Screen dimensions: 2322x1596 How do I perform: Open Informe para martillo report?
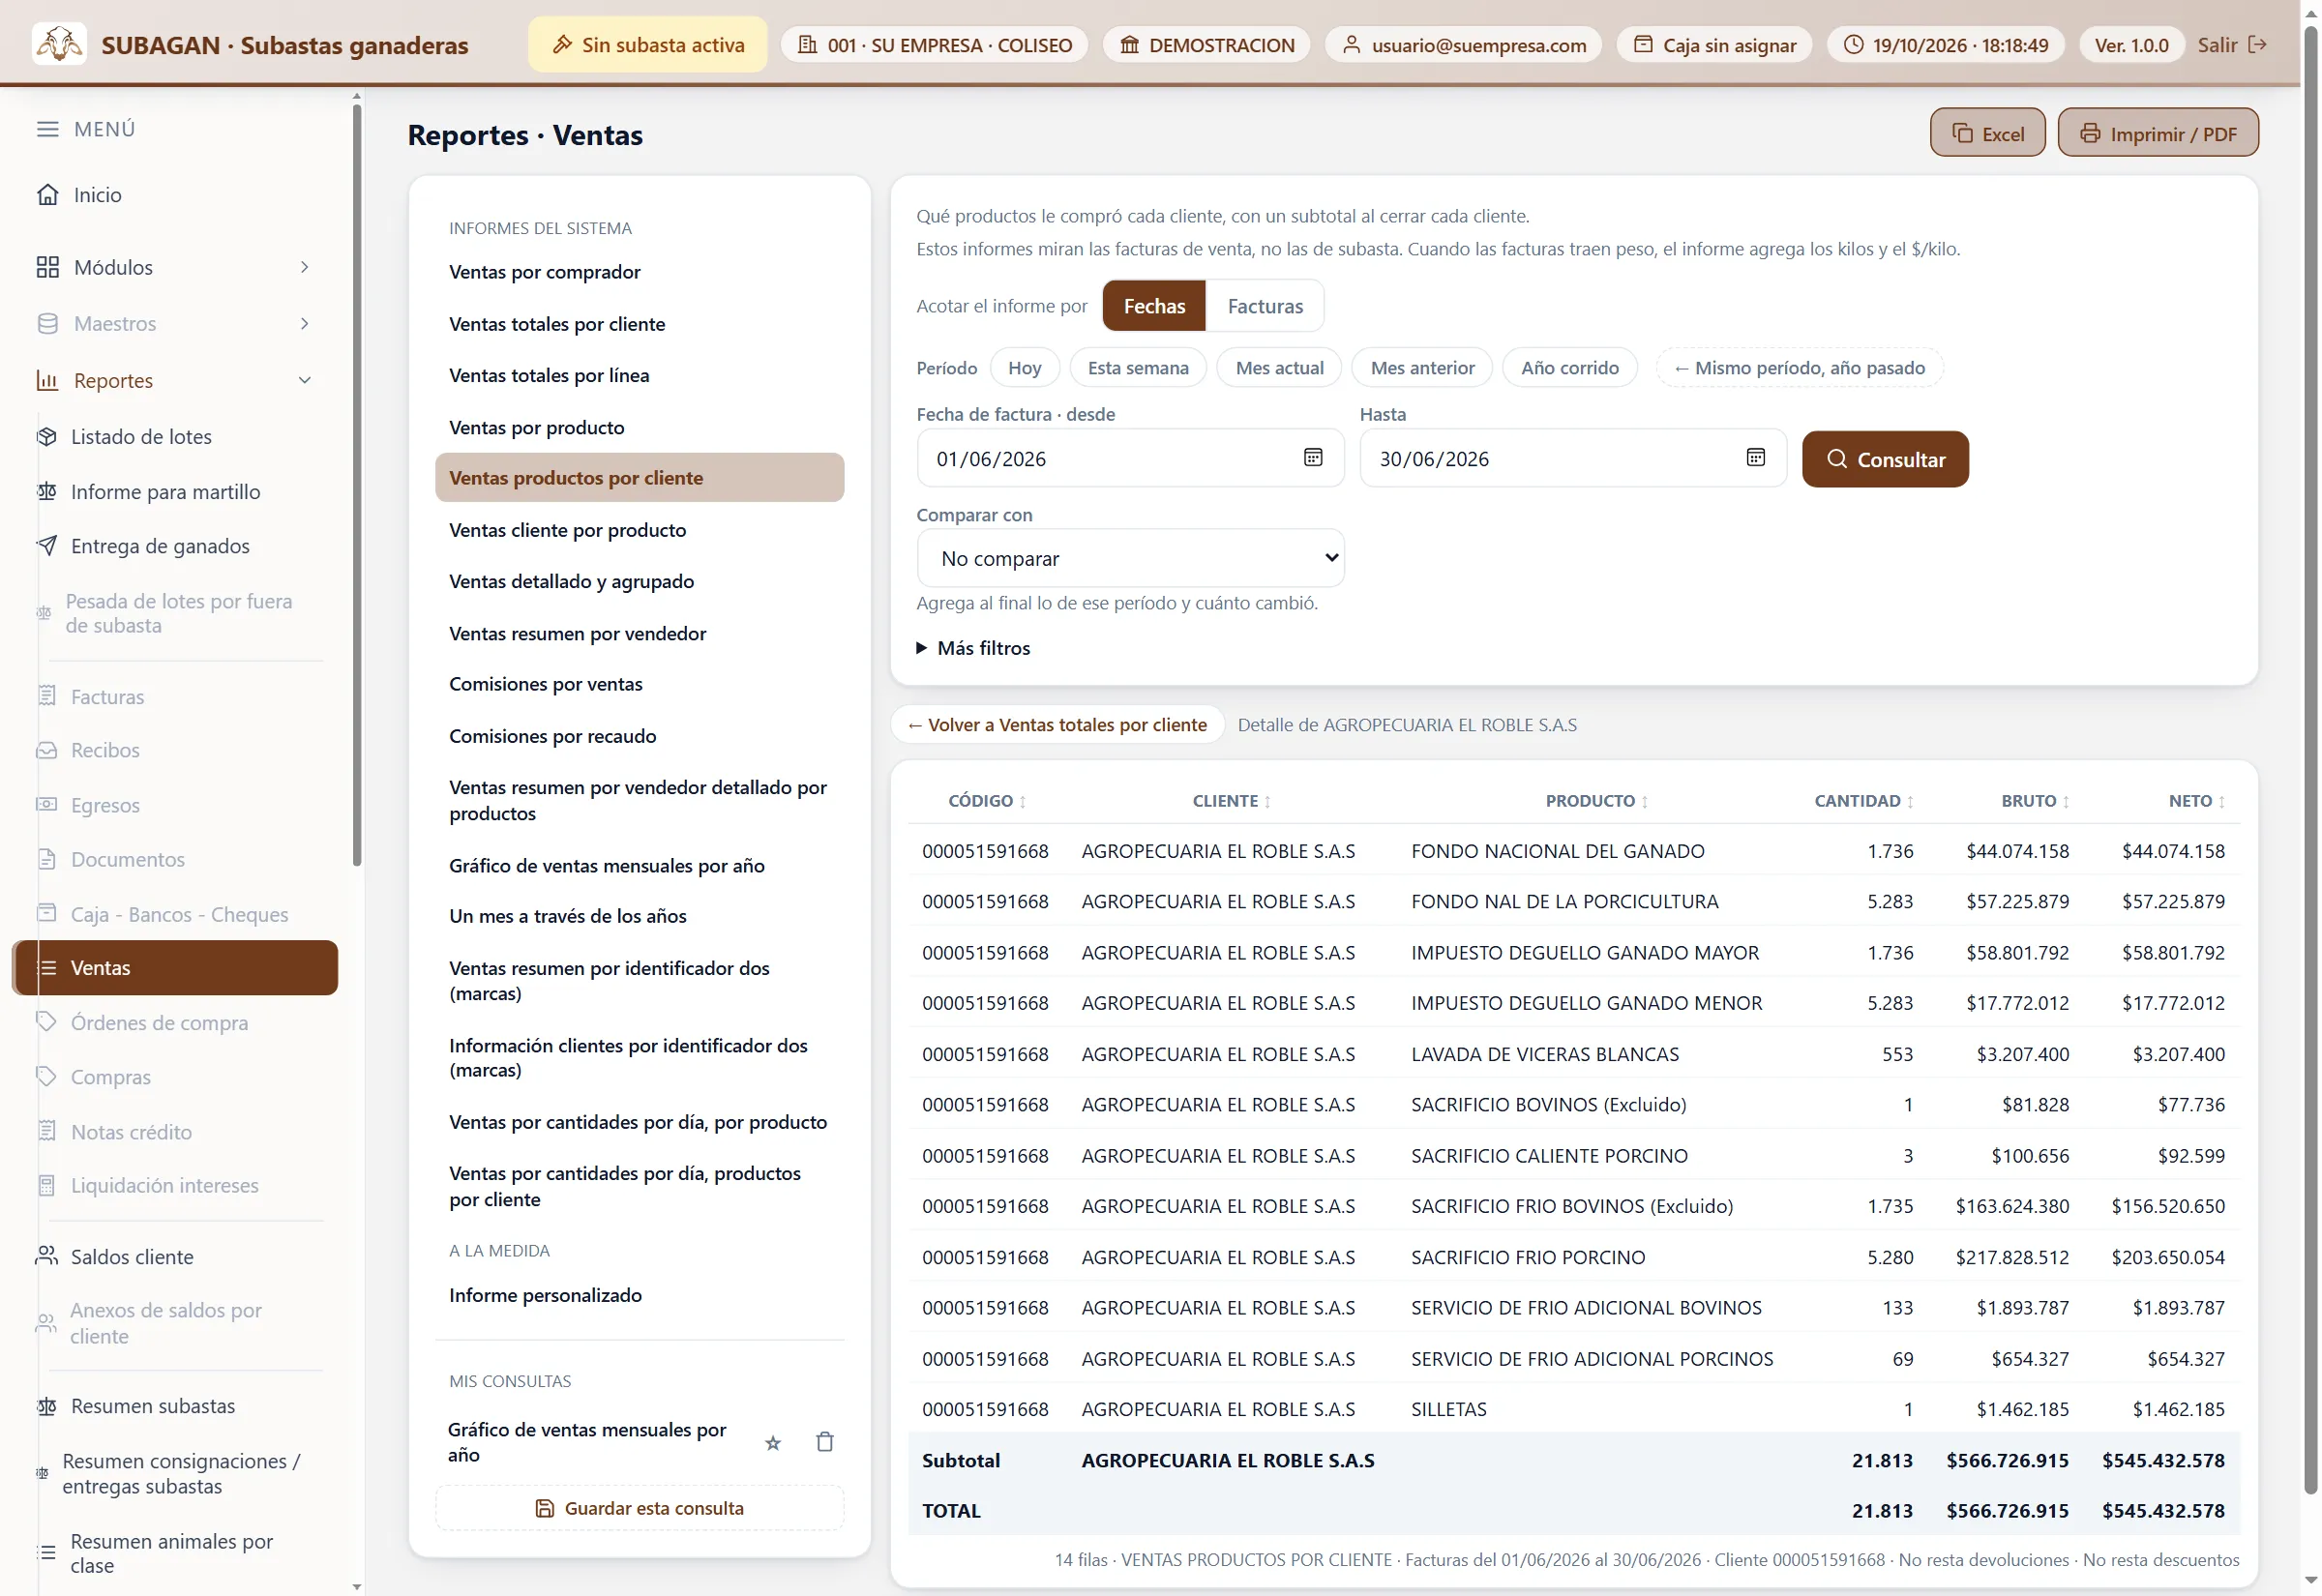coord(165,491)
